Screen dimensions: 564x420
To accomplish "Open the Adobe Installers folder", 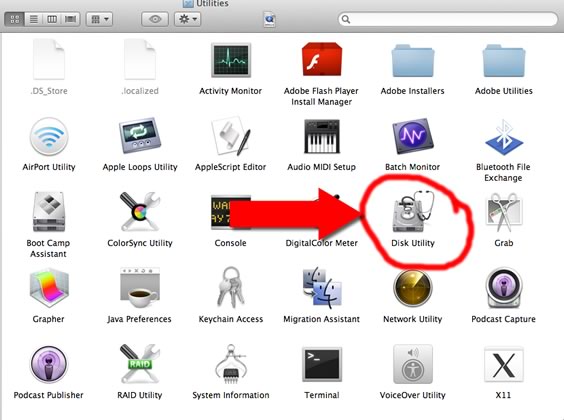I will click(413, 60).
